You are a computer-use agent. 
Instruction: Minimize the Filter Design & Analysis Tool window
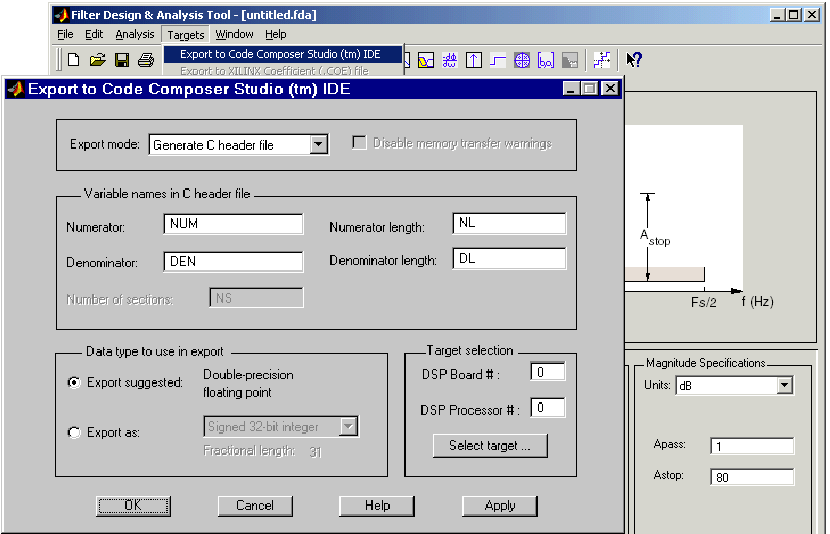[777, 15]
